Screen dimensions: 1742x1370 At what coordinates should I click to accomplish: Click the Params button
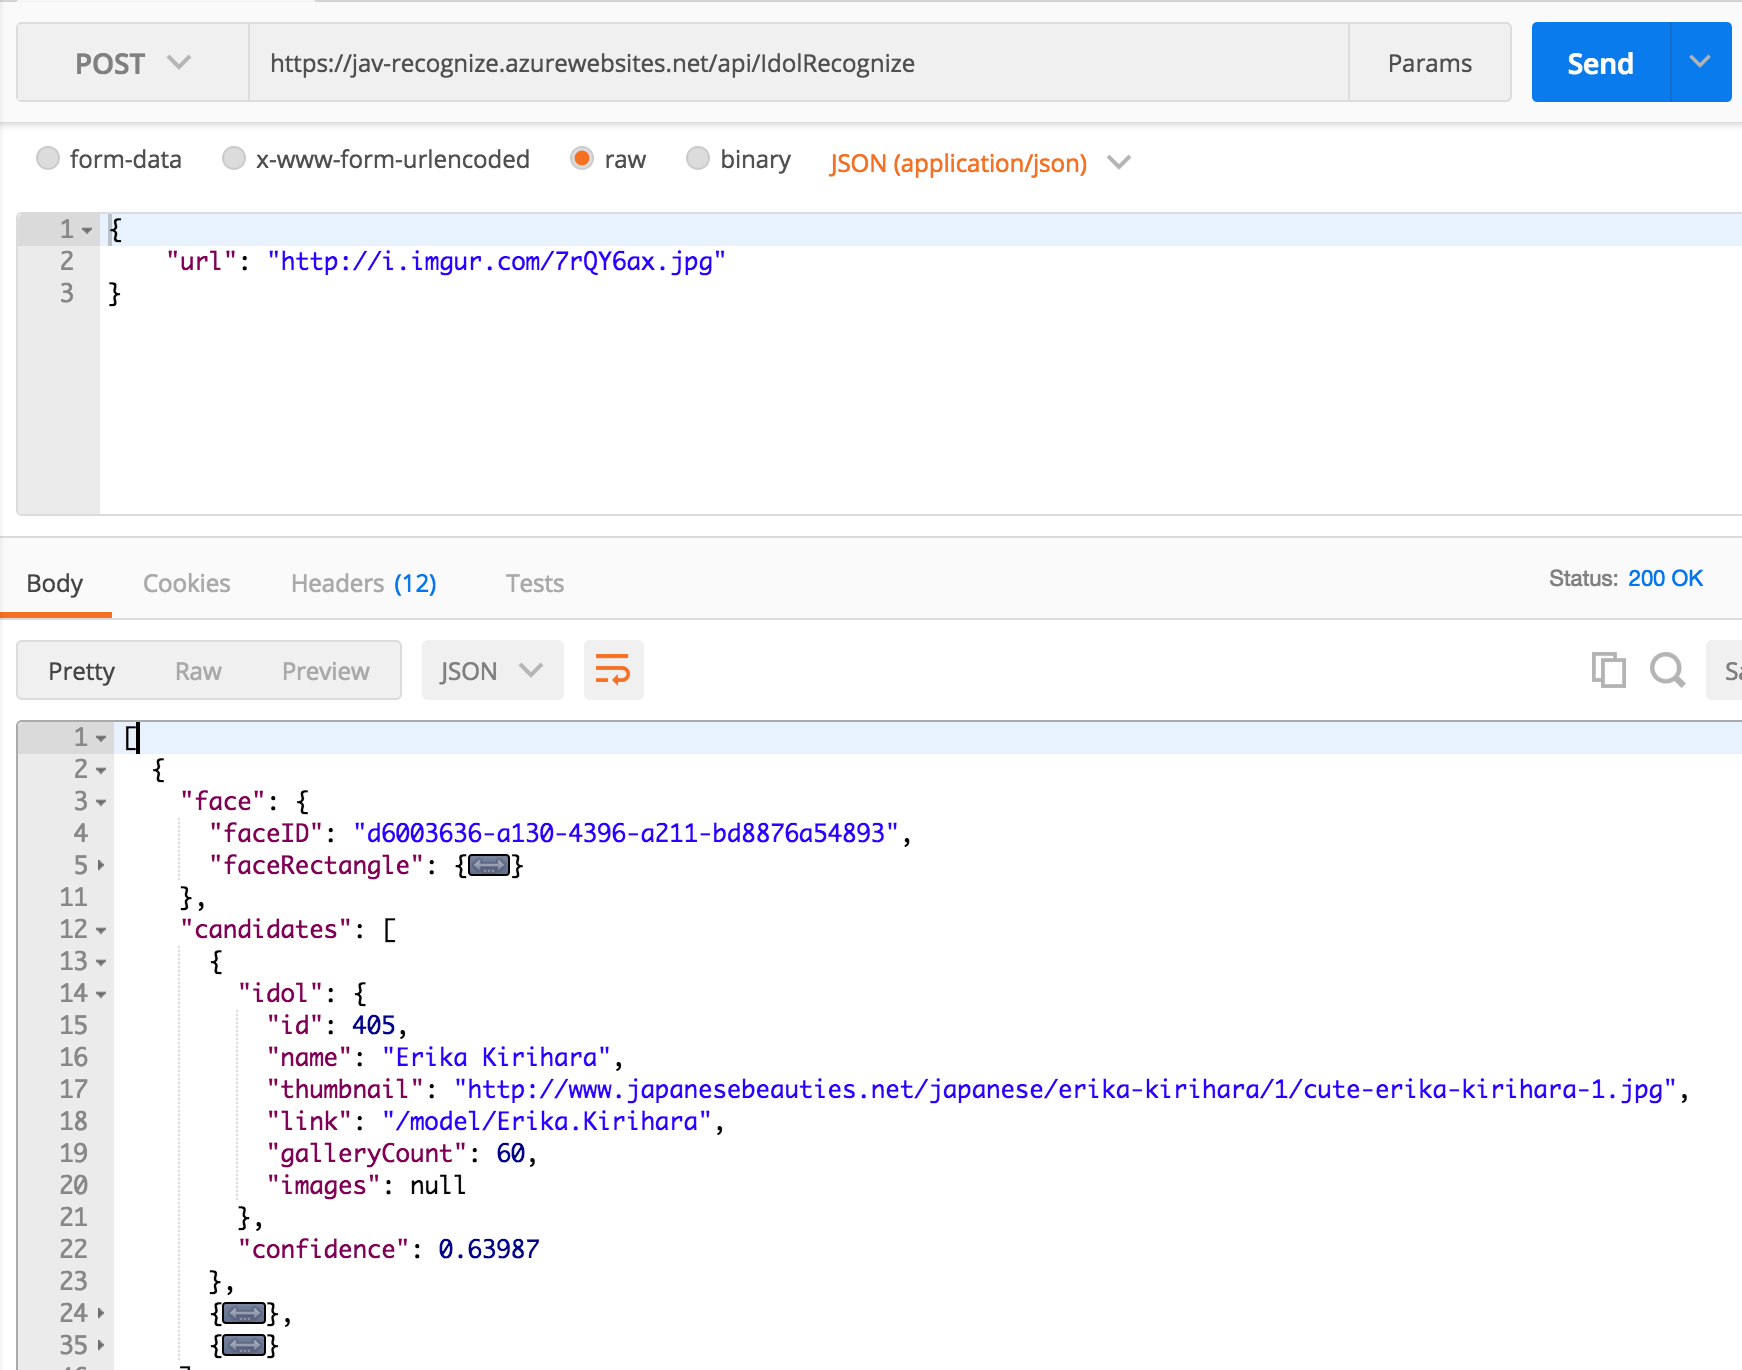pos(1429,63)
